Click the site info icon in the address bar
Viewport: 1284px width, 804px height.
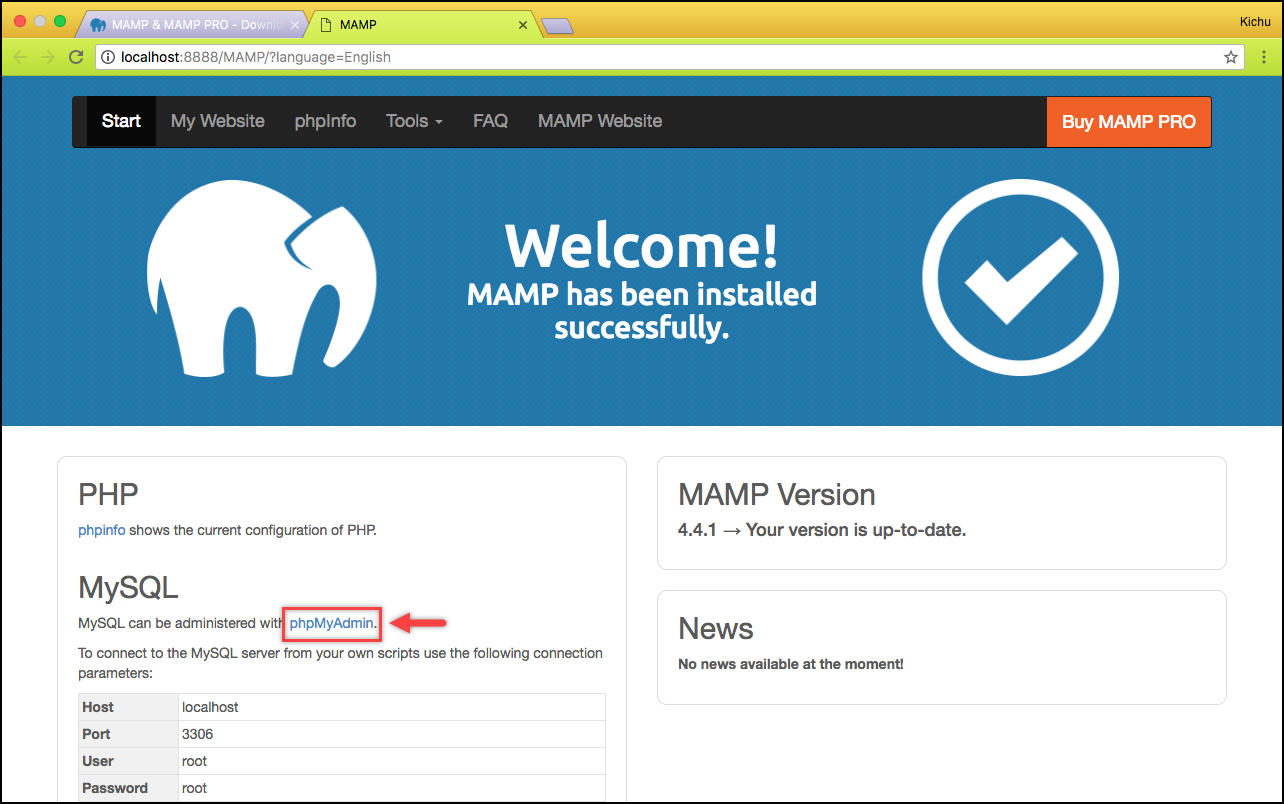coord(107,57)
